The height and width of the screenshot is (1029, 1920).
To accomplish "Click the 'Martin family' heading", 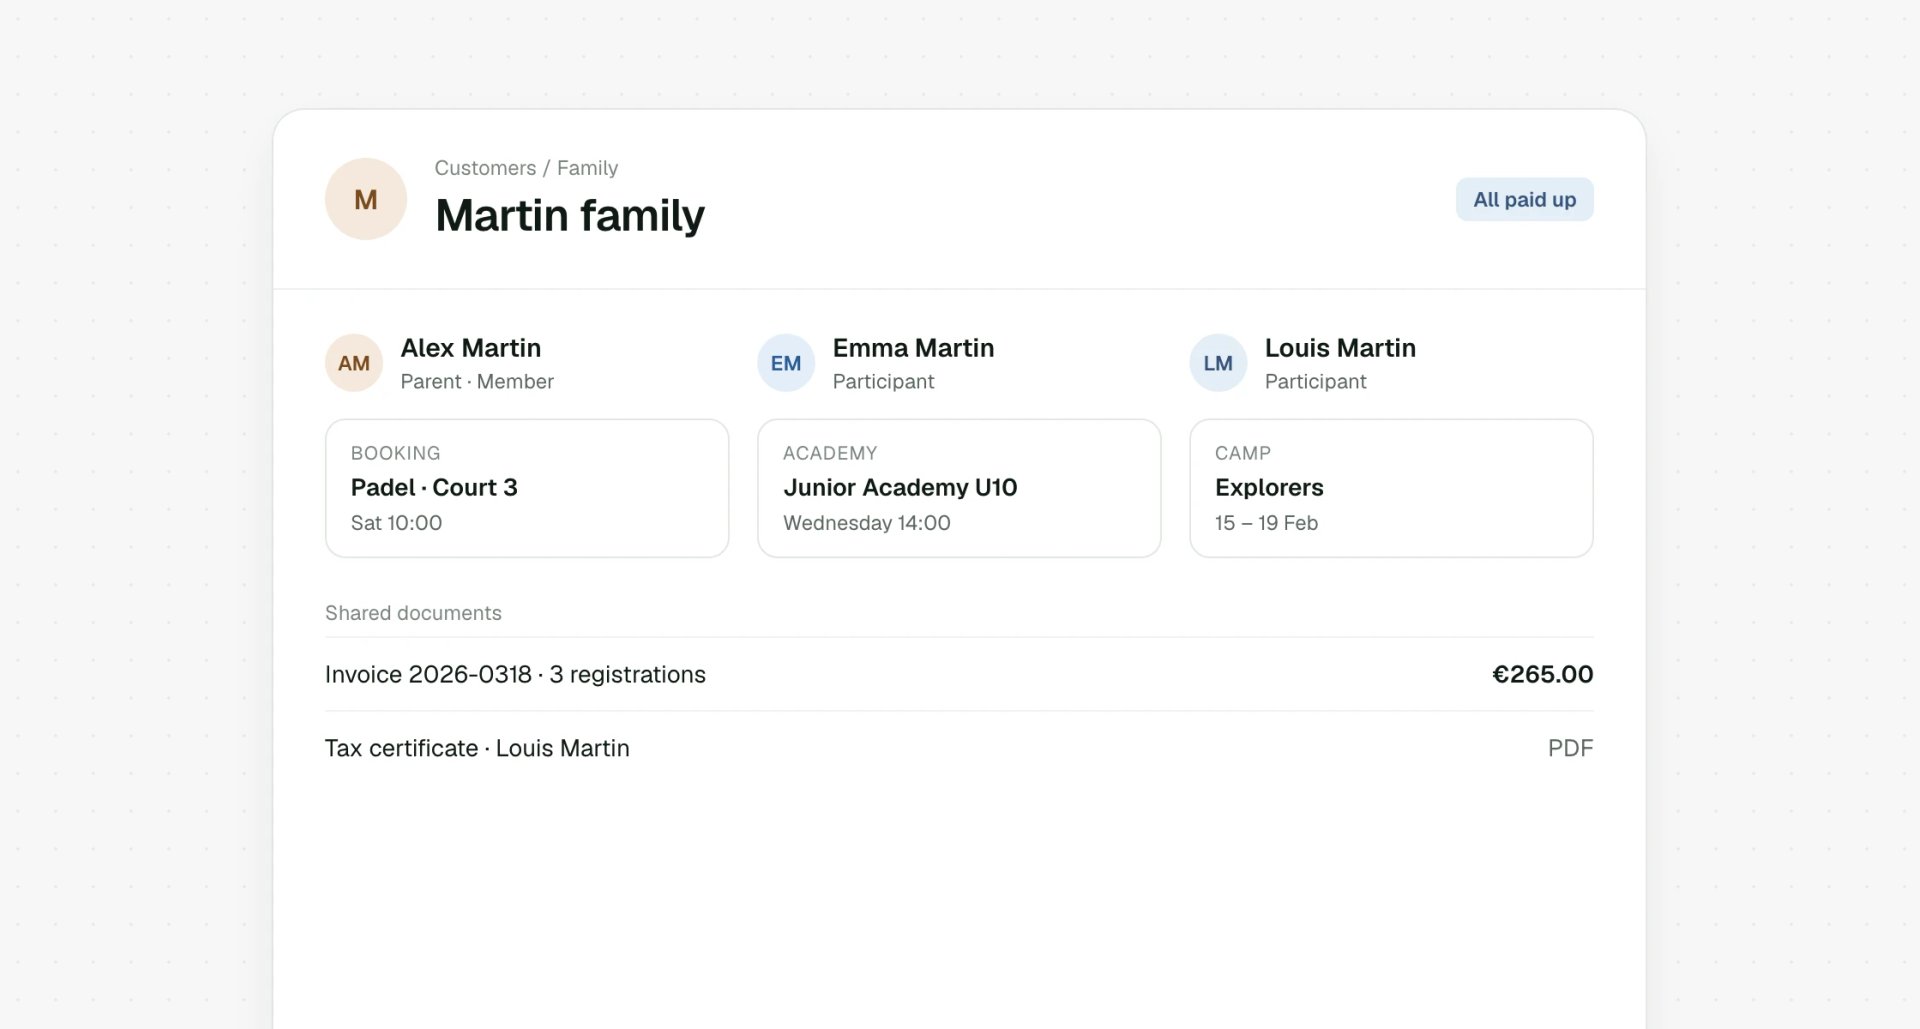I will click(x=570, y=215).
